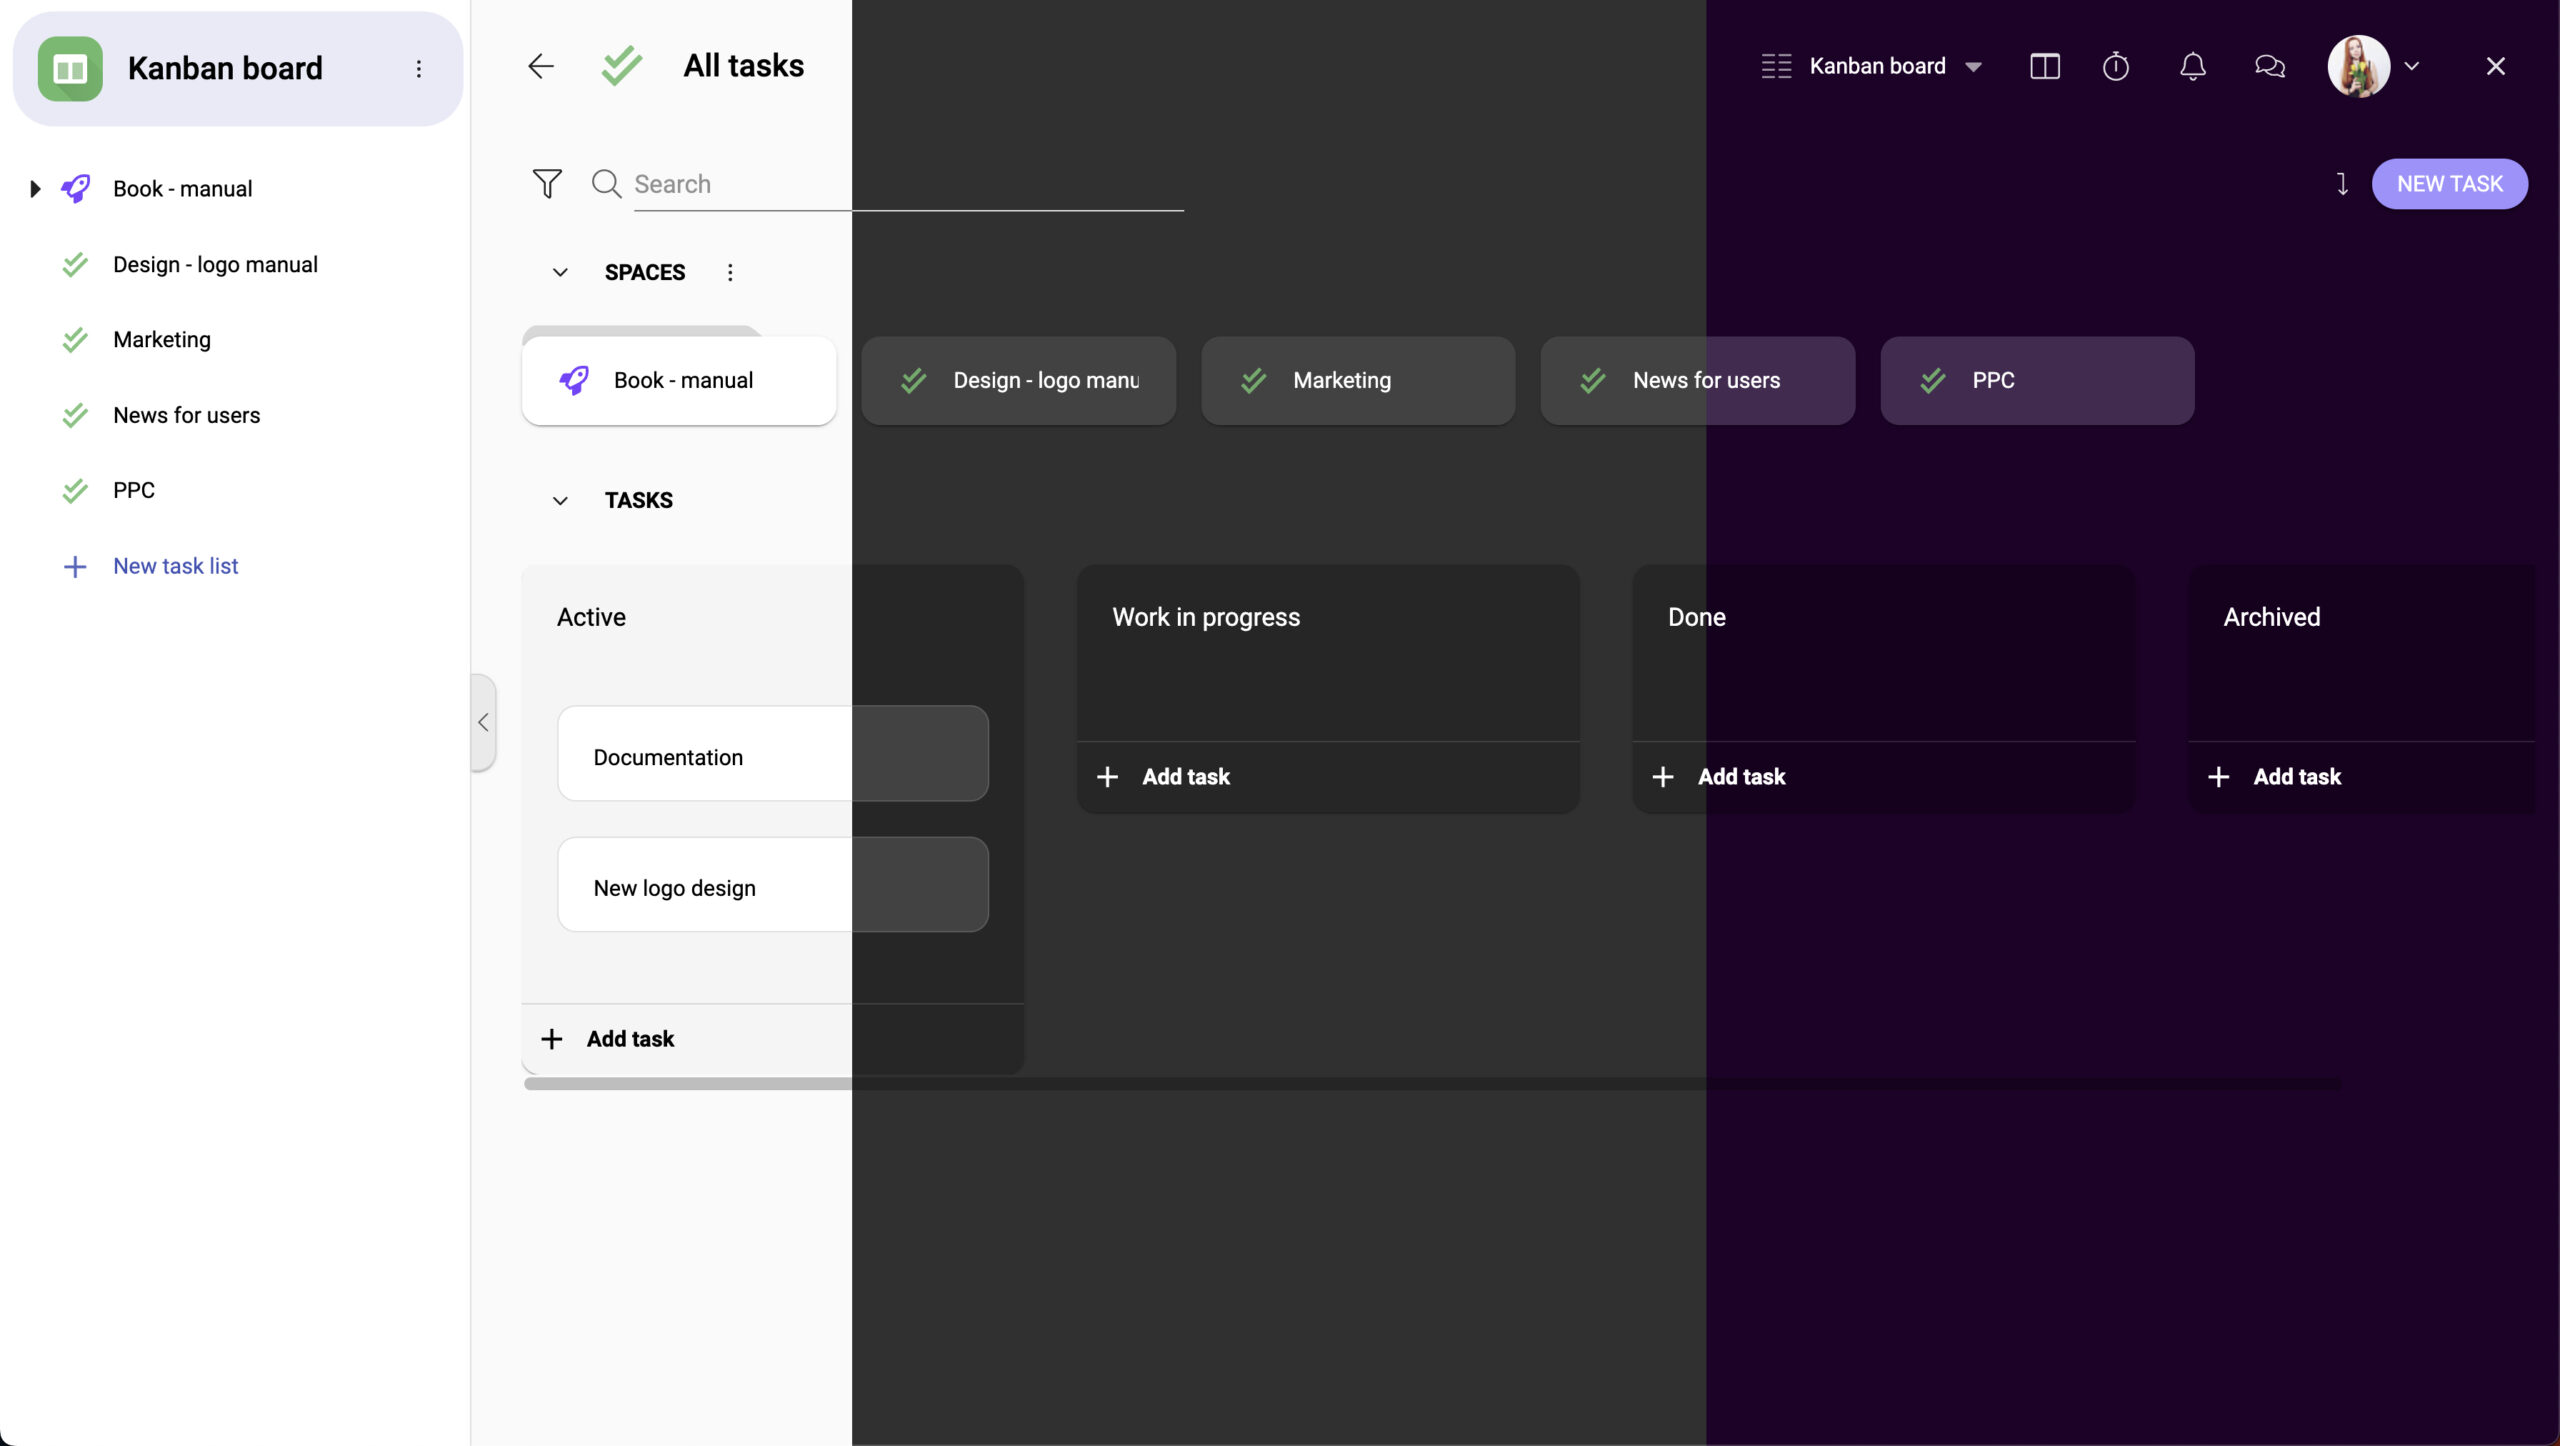Collapse the SPACES section chevron
This screenshot has height=1446, width=2560.
pyautogui.click(x=559, y=273)
